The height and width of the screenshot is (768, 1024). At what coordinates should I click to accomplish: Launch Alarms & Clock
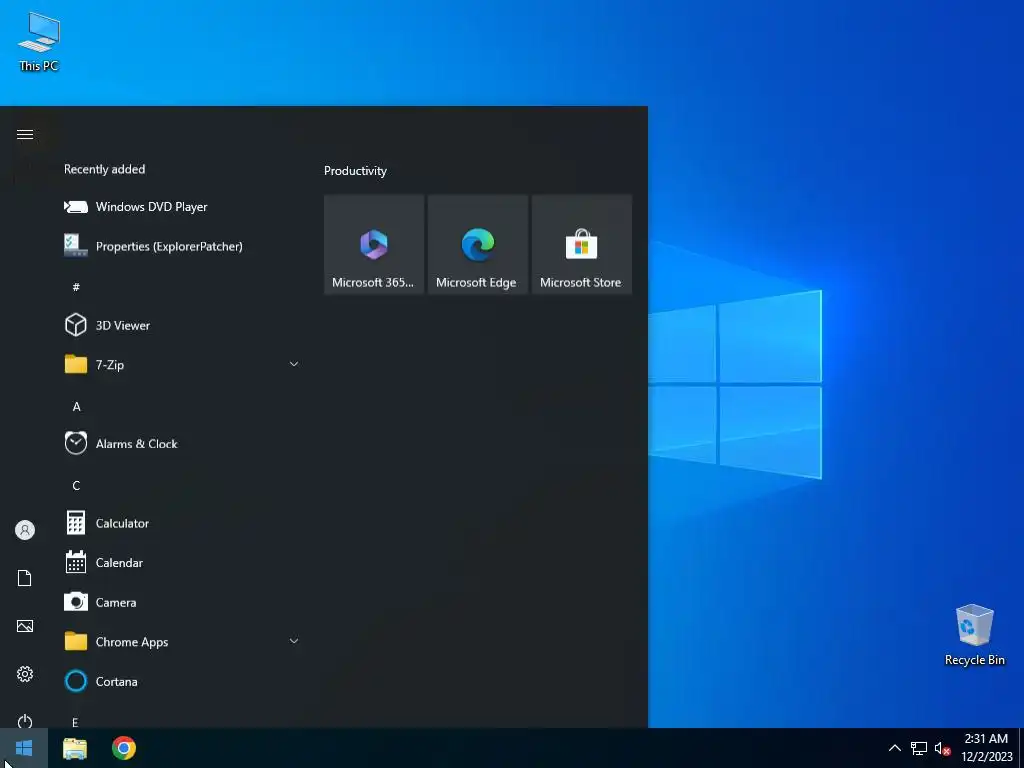click(183, 444)
